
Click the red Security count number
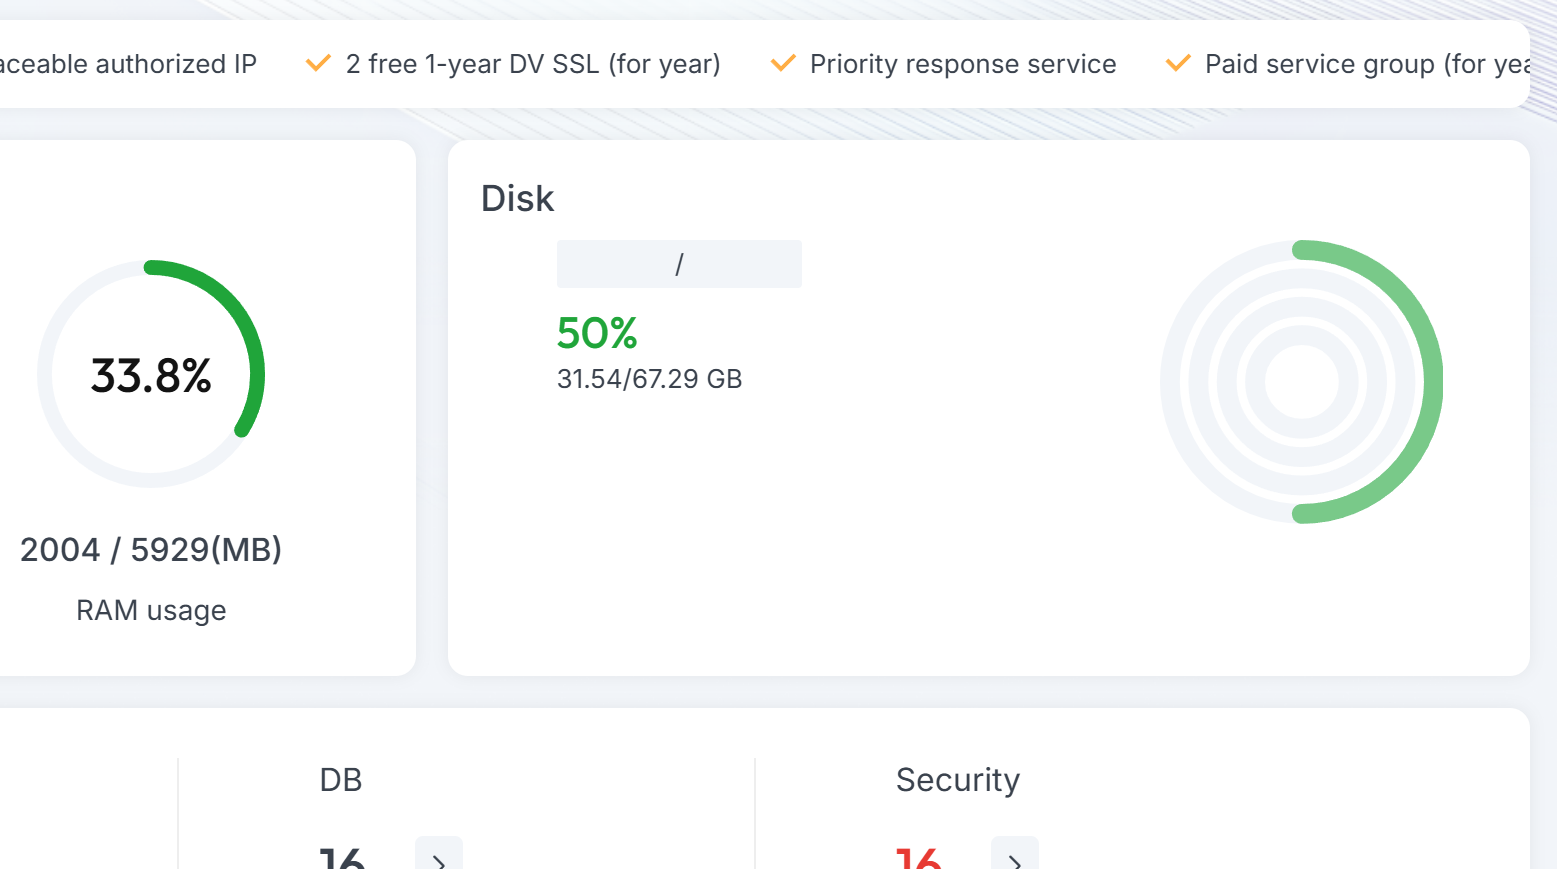point(918,858)
